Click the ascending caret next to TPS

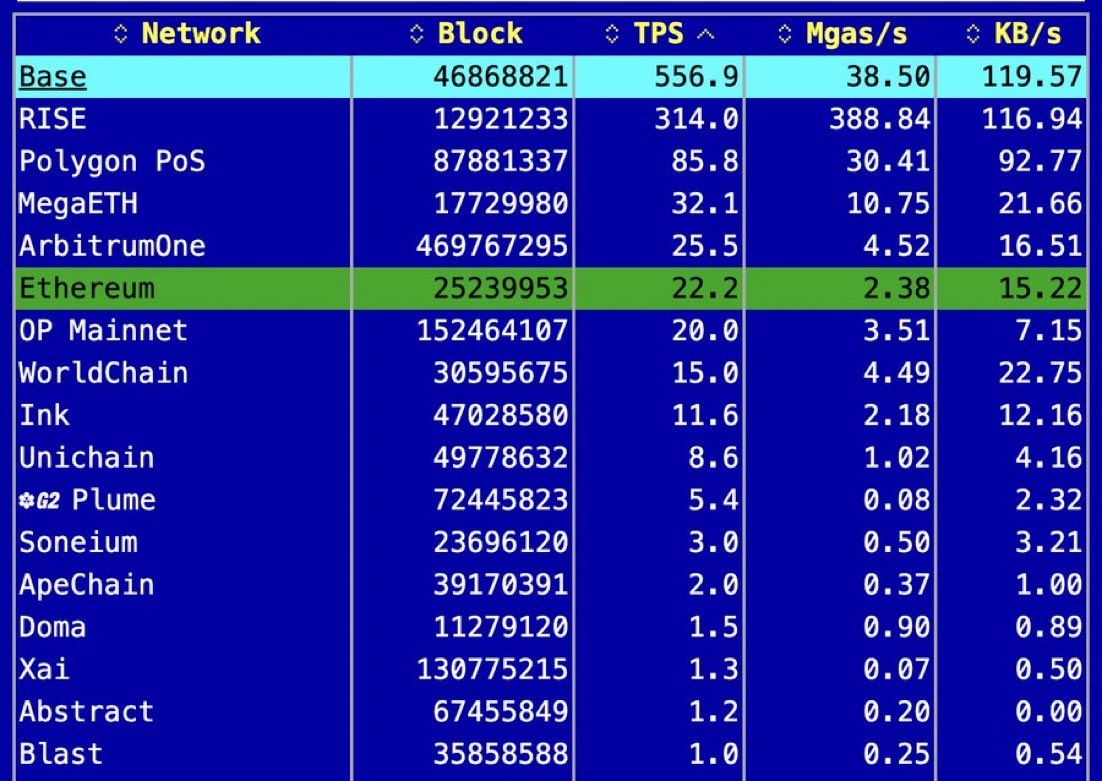pos(705,34)
